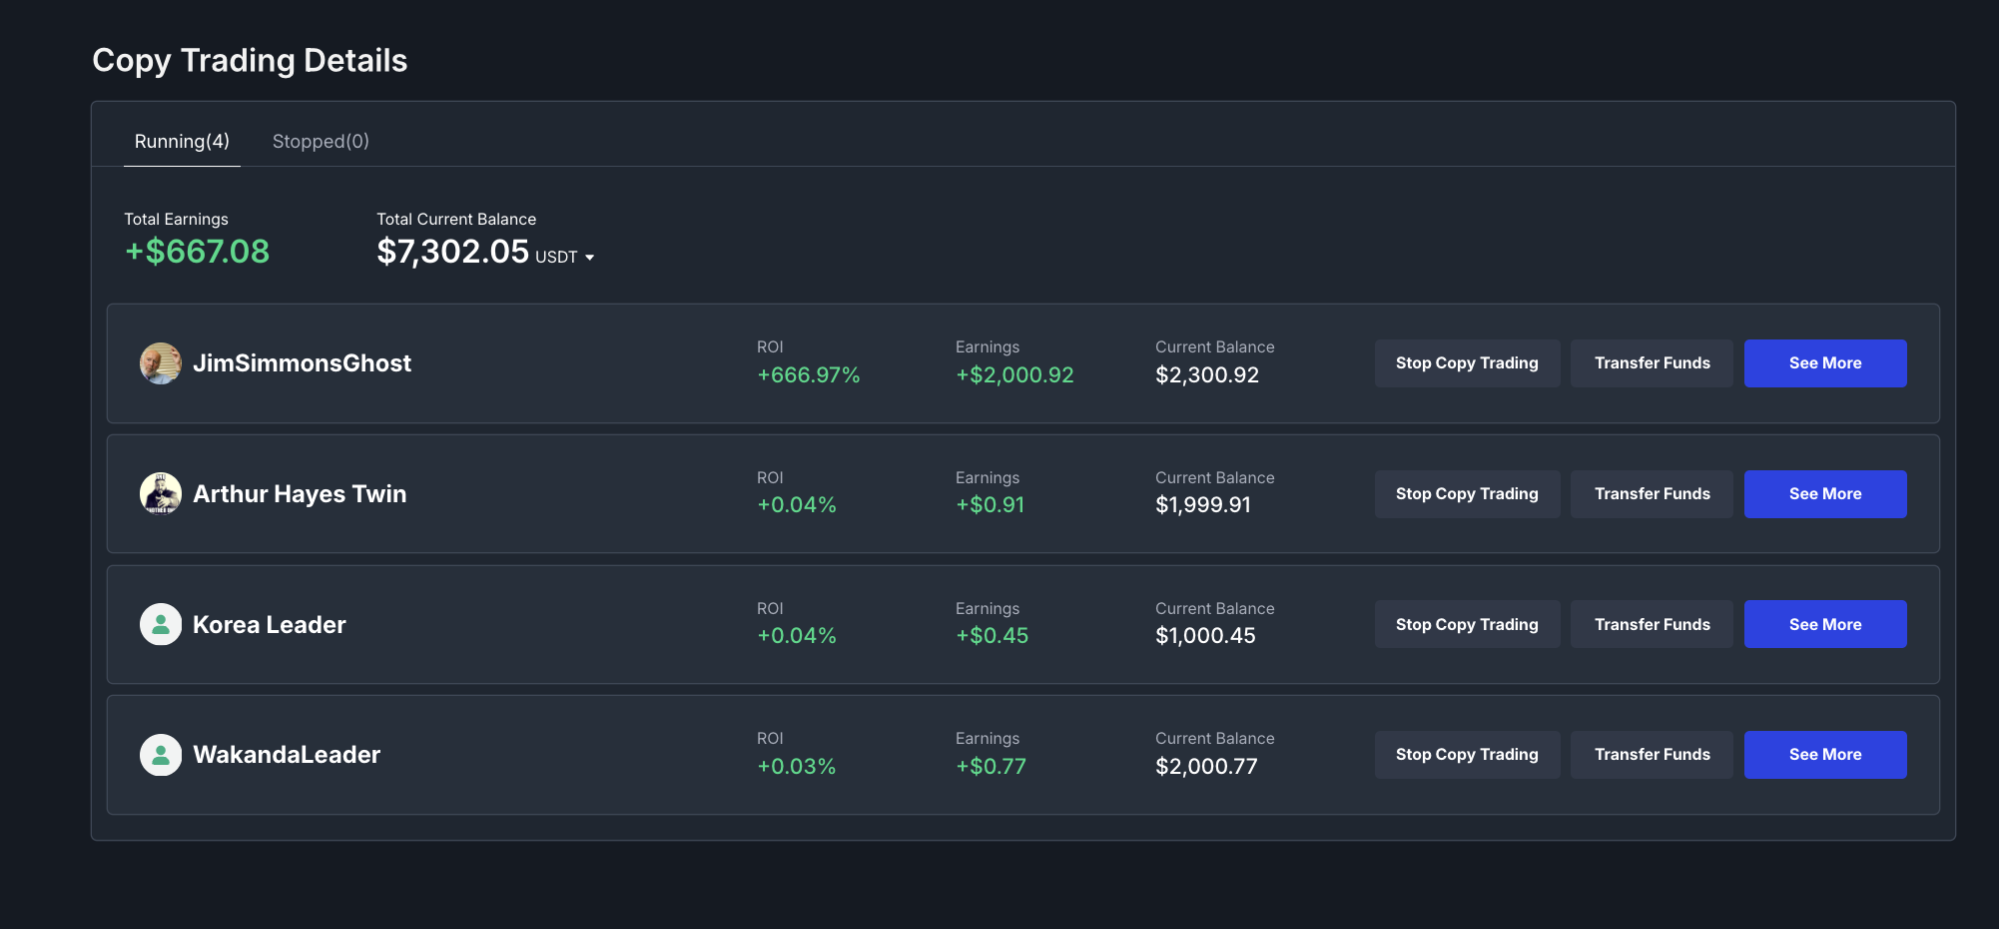Stop Copy Trading for Korea Leader
1999x929 pixels.
(x=1466, y=624)
